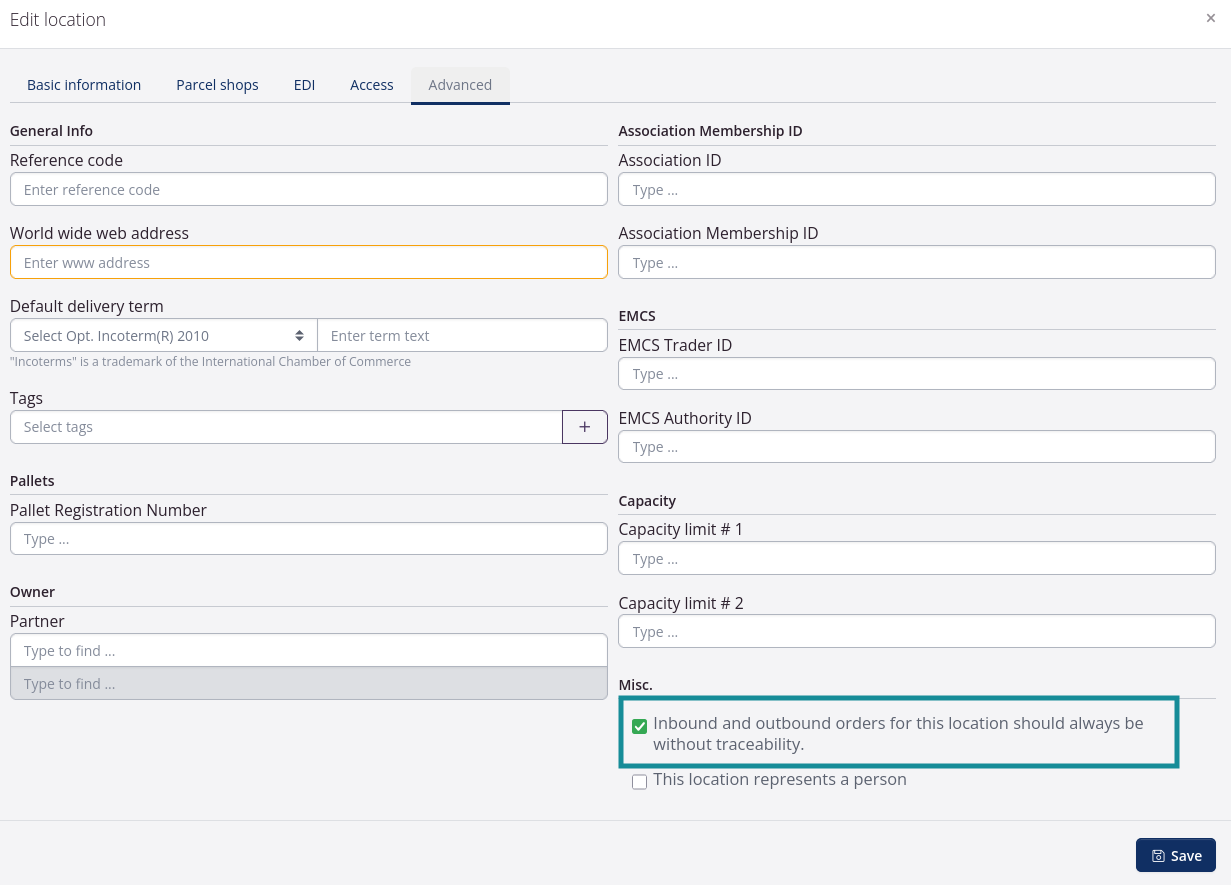This screenshot has width=1231, height=885.
Task: Click the plus icon next to Select tags
Action: click(x=584, y=427)
